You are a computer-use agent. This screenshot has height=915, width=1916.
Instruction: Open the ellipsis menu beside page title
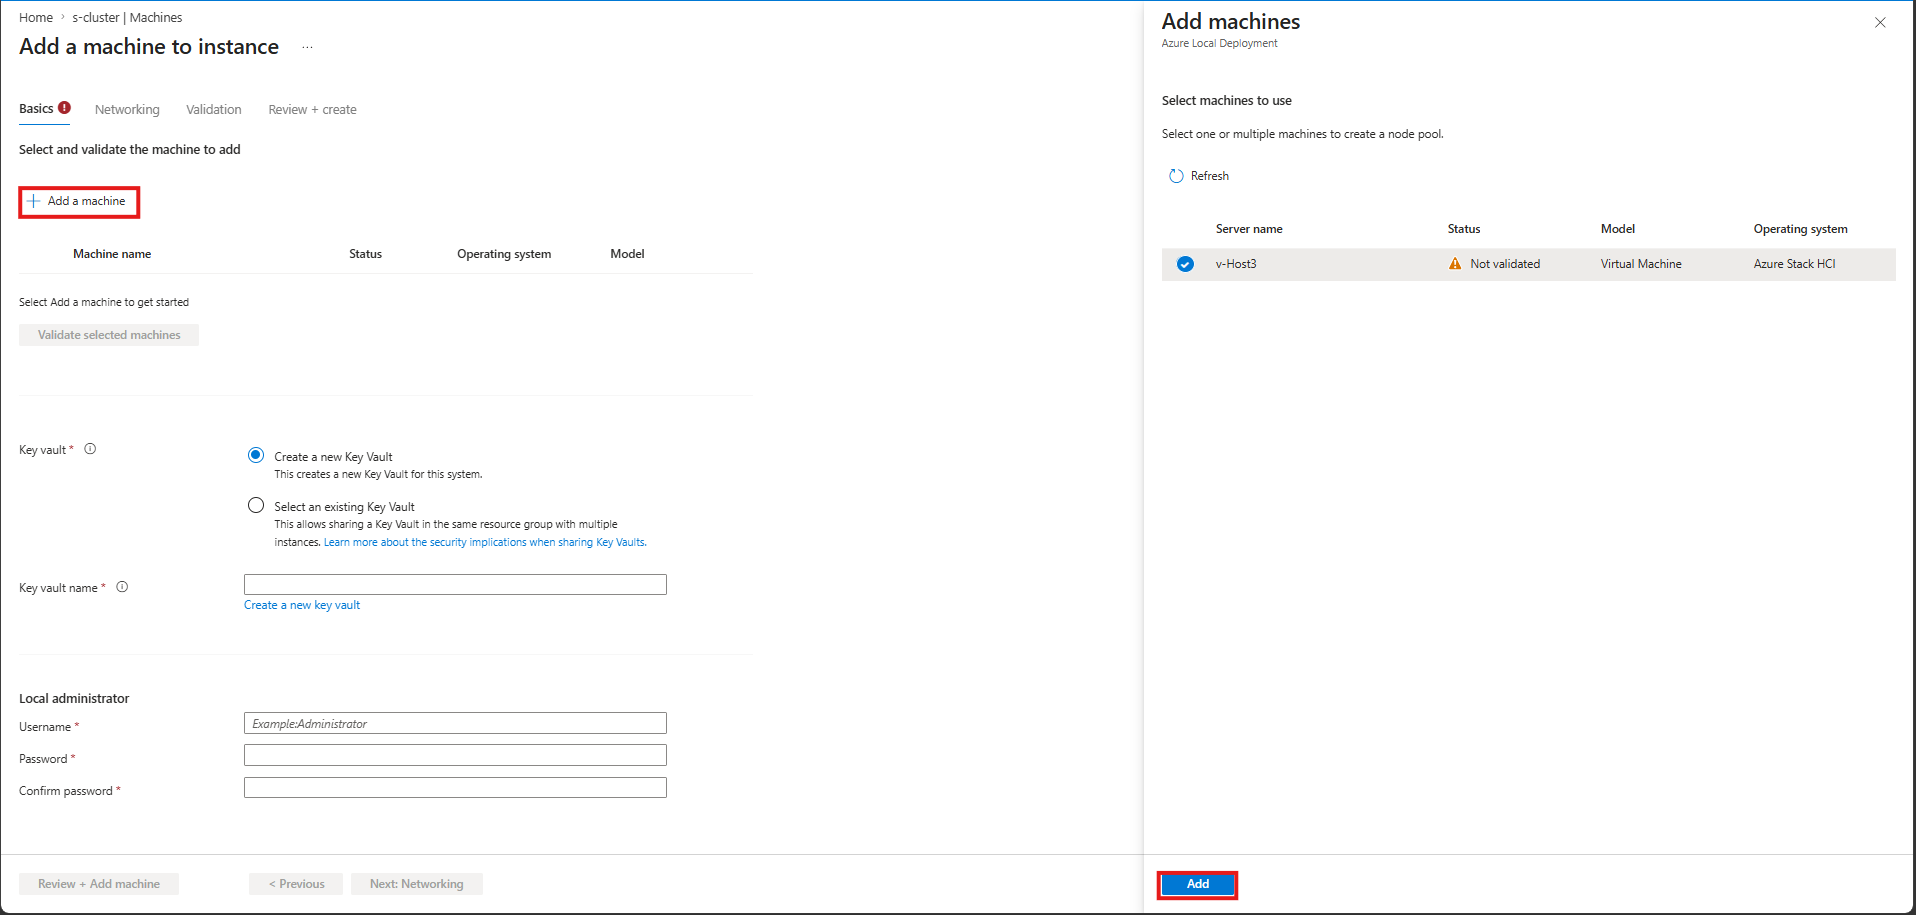pos(307,47)
